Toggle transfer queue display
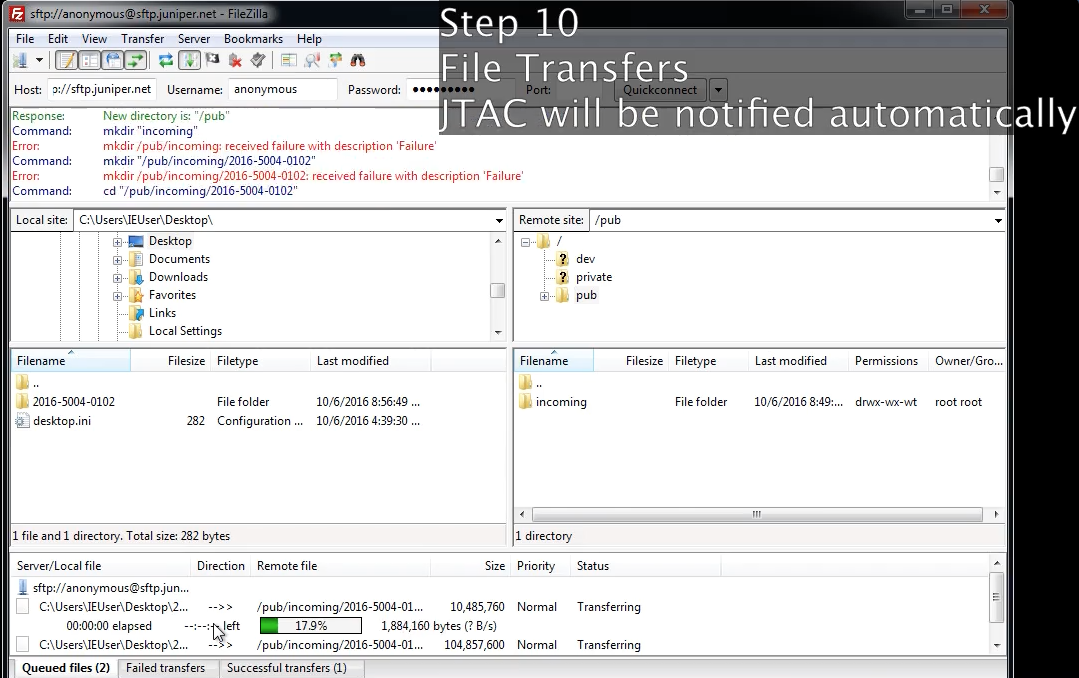Screen dimensions: 1079x678 [x=136, y=61]
